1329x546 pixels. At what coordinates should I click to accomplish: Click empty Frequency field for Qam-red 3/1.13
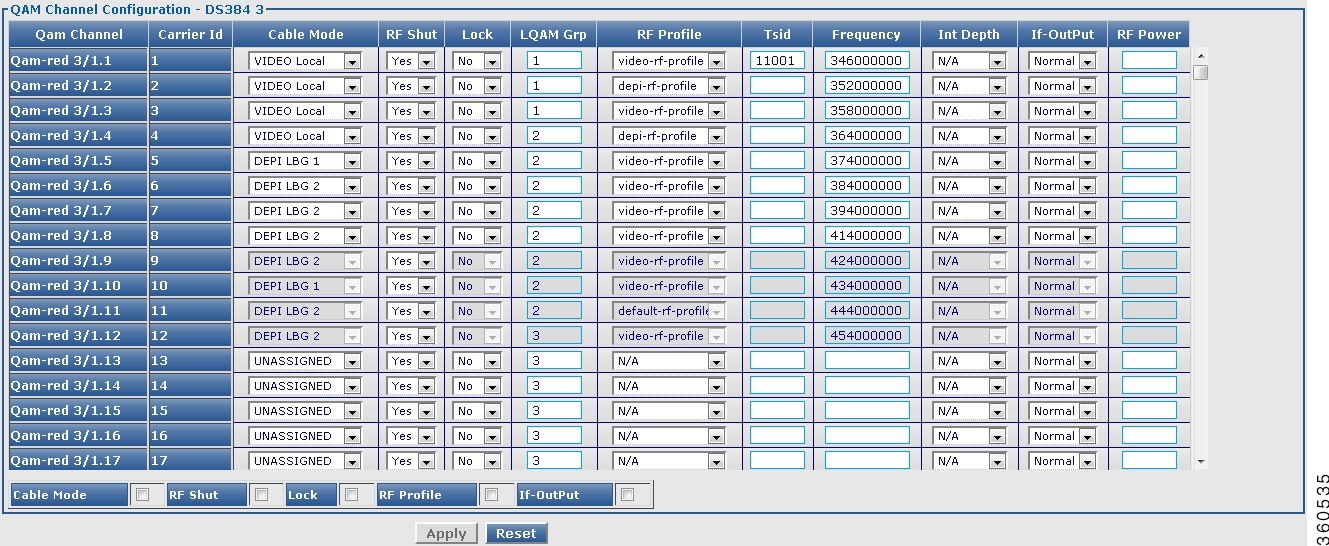coord(867,361)
